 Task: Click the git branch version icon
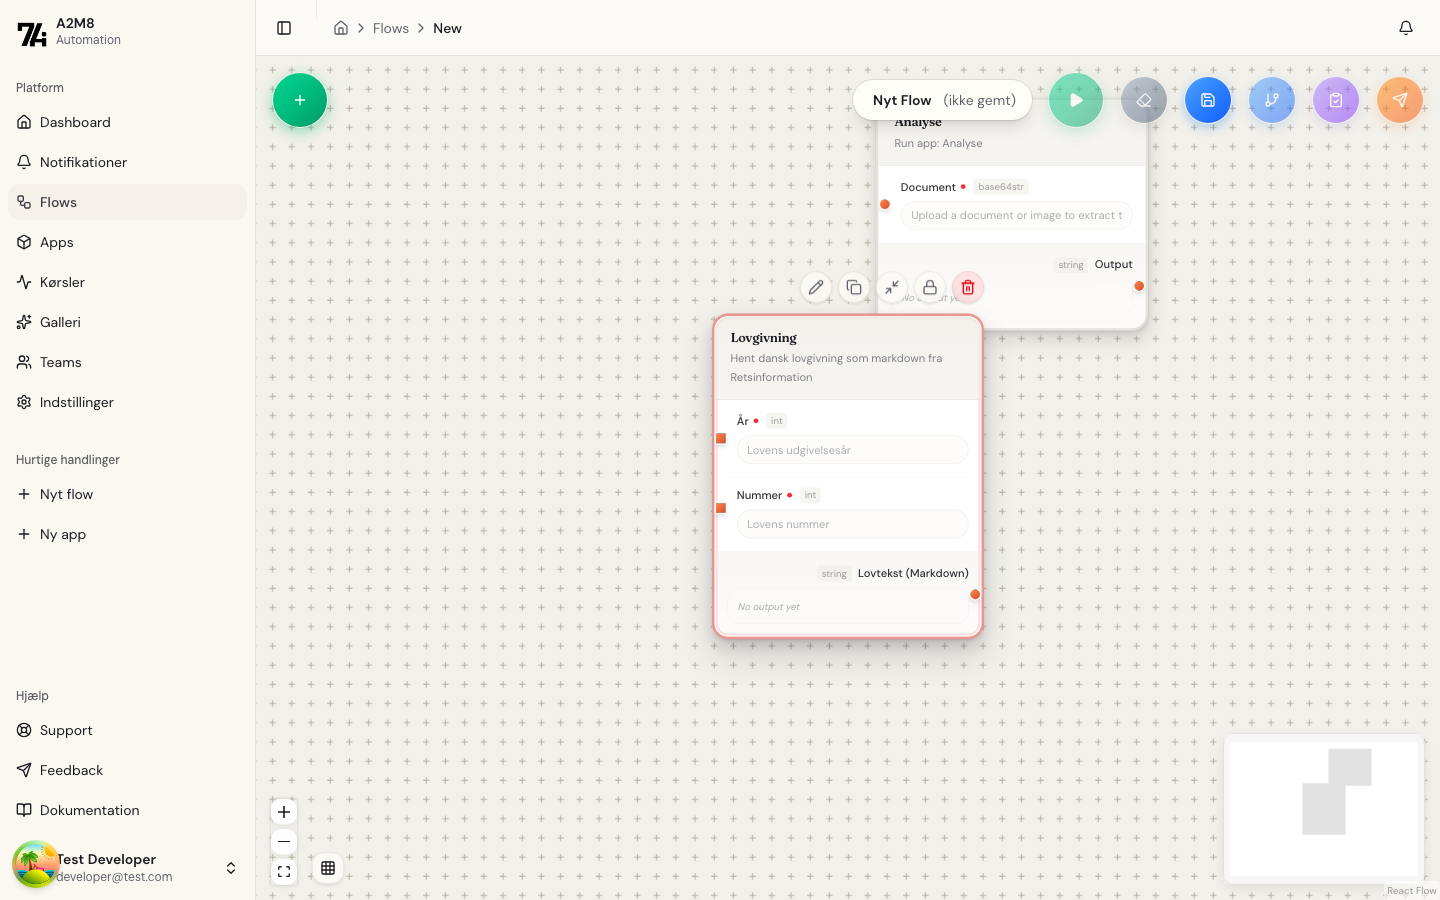(1272, 100)
